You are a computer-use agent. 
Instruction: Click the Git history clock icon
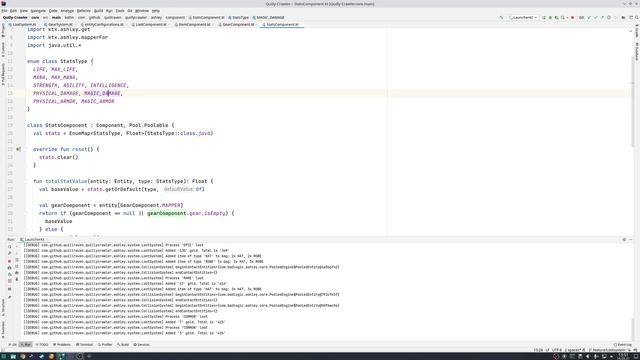(x=609, y=18)
